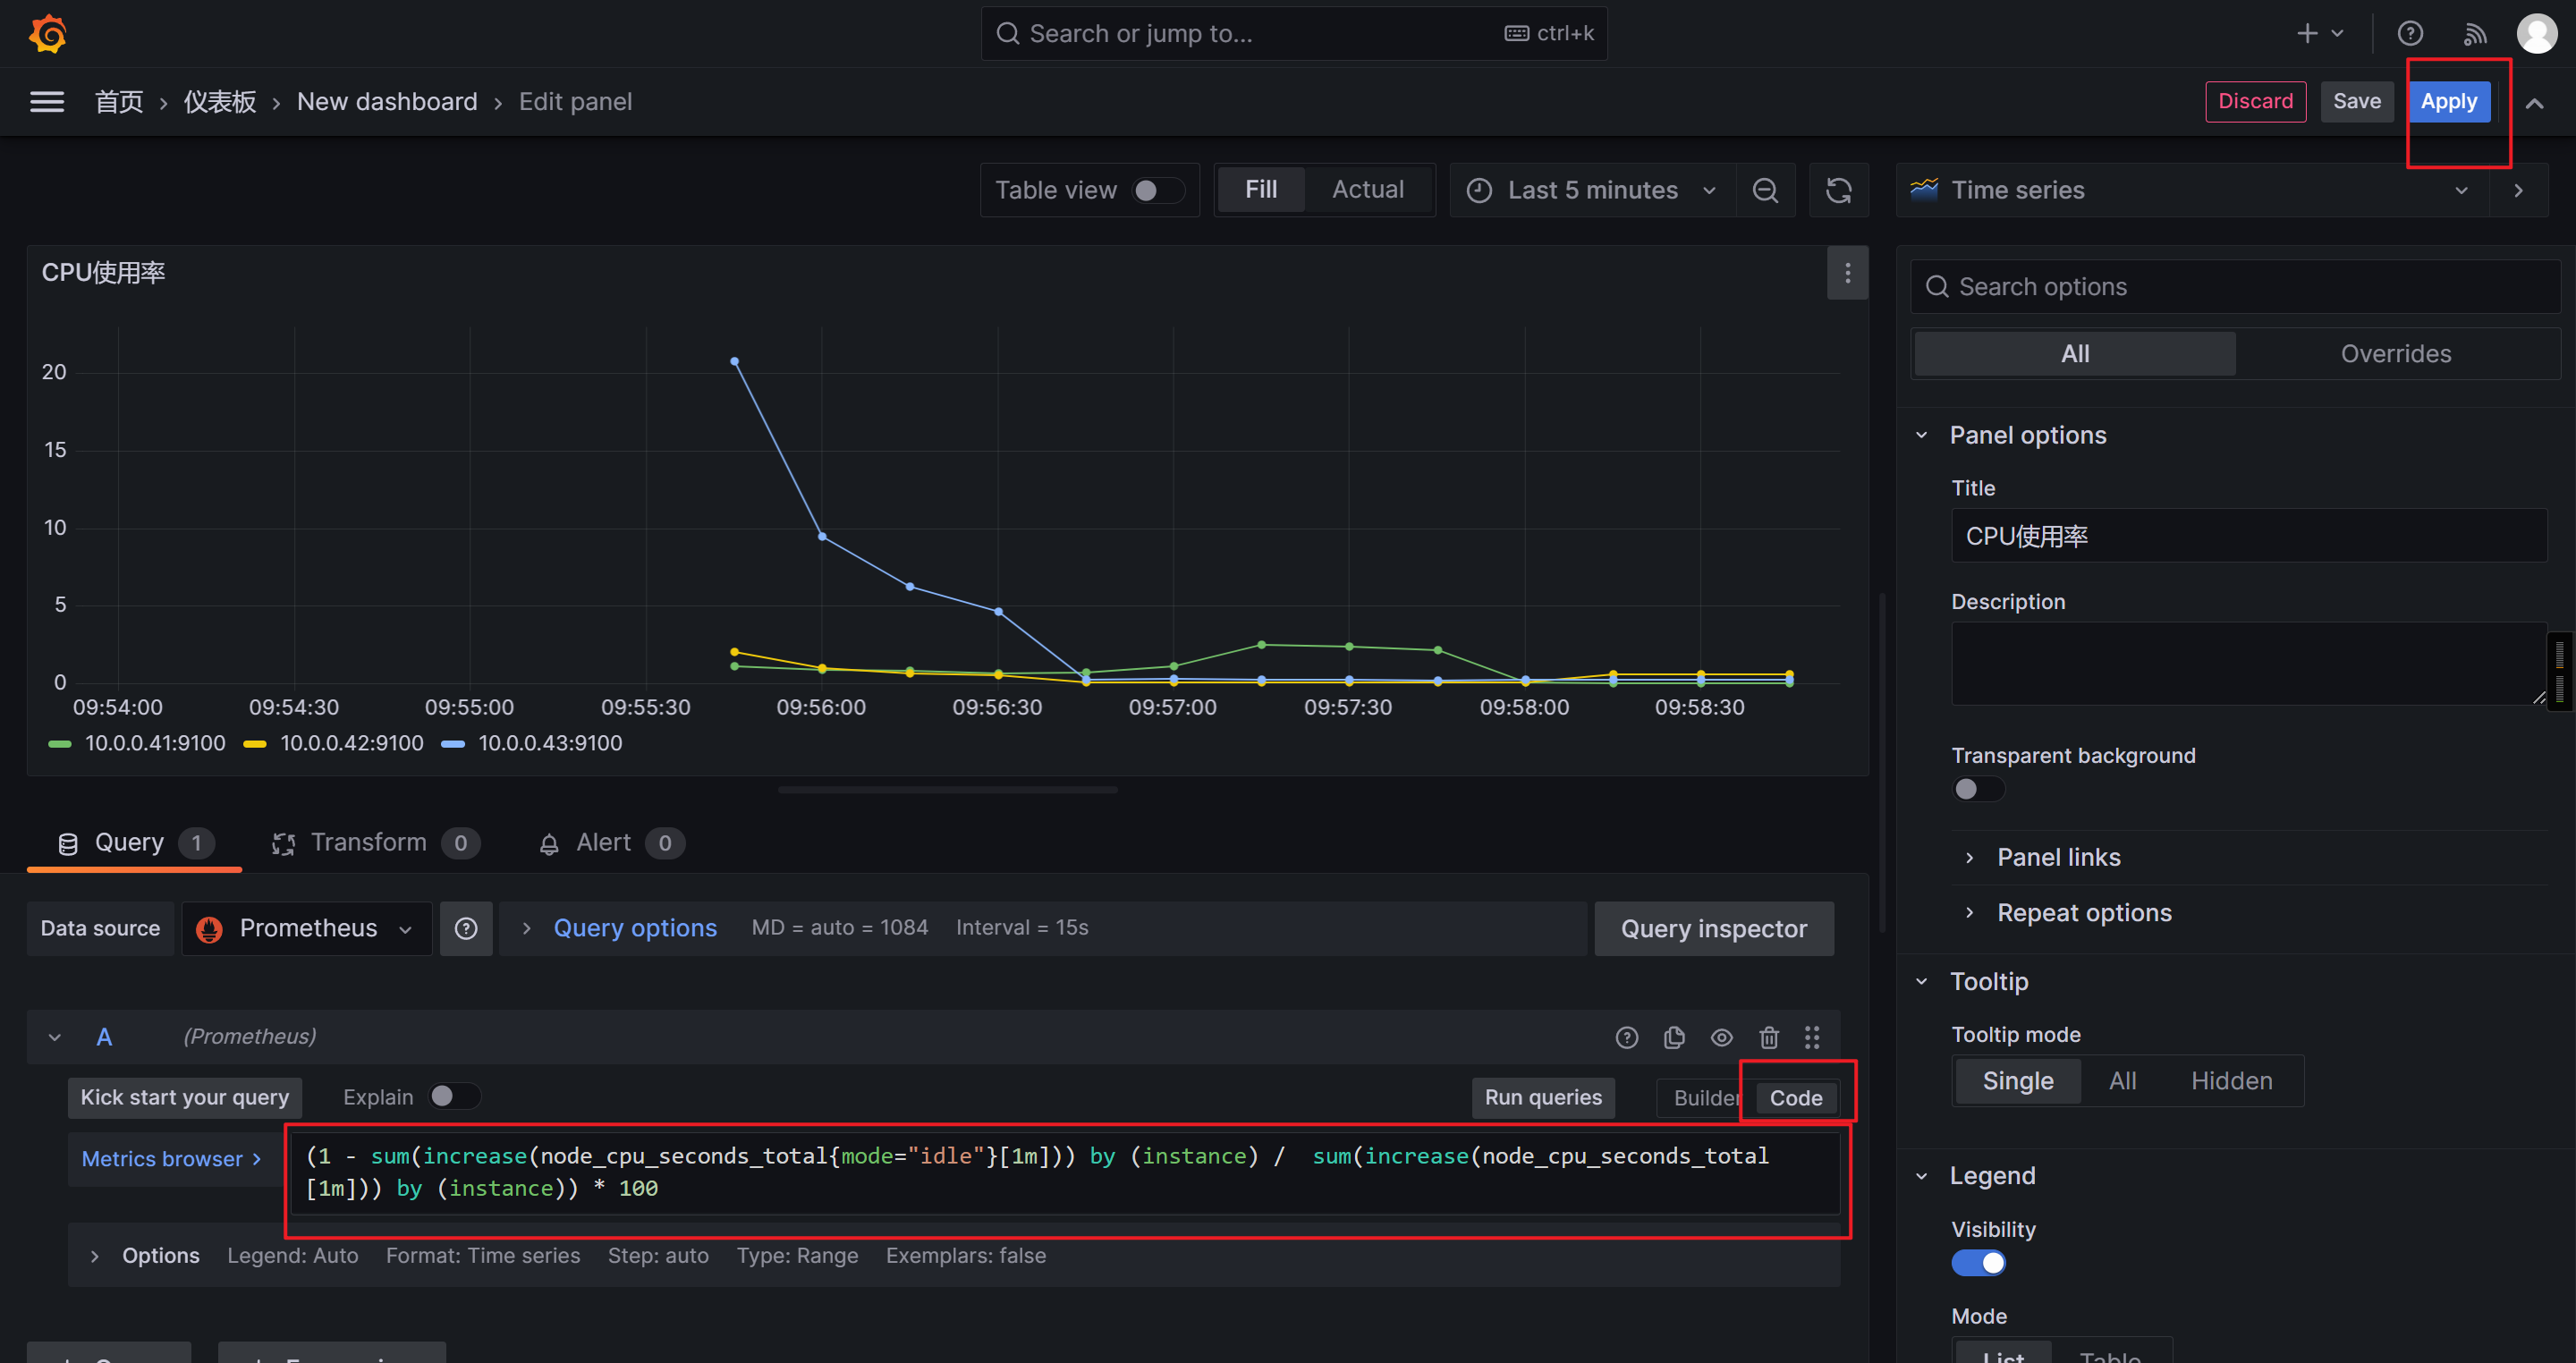Image resolution: width=2576 pixels, height=1363 pixels.
Task: Click the 10.0.0.43:9100 legend color swatch
Action: point(453,744)
